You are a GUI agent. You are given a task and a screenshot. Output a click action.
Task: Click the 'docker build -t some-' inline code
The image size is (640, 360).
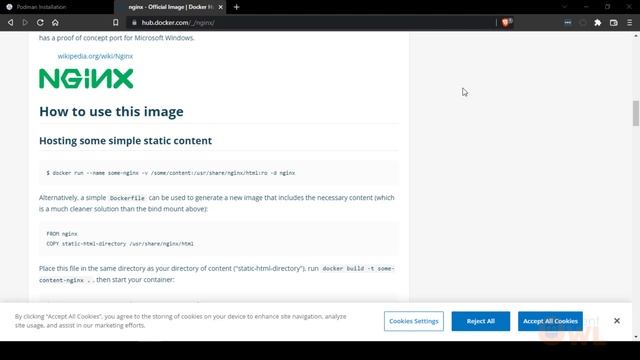tap(358, 269)
